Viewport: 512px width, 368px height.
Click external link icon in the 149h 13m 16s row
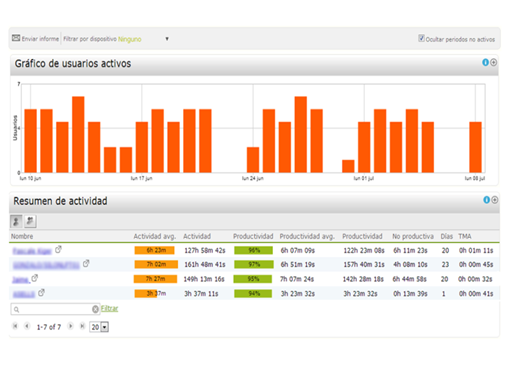[x=35, y=278]
